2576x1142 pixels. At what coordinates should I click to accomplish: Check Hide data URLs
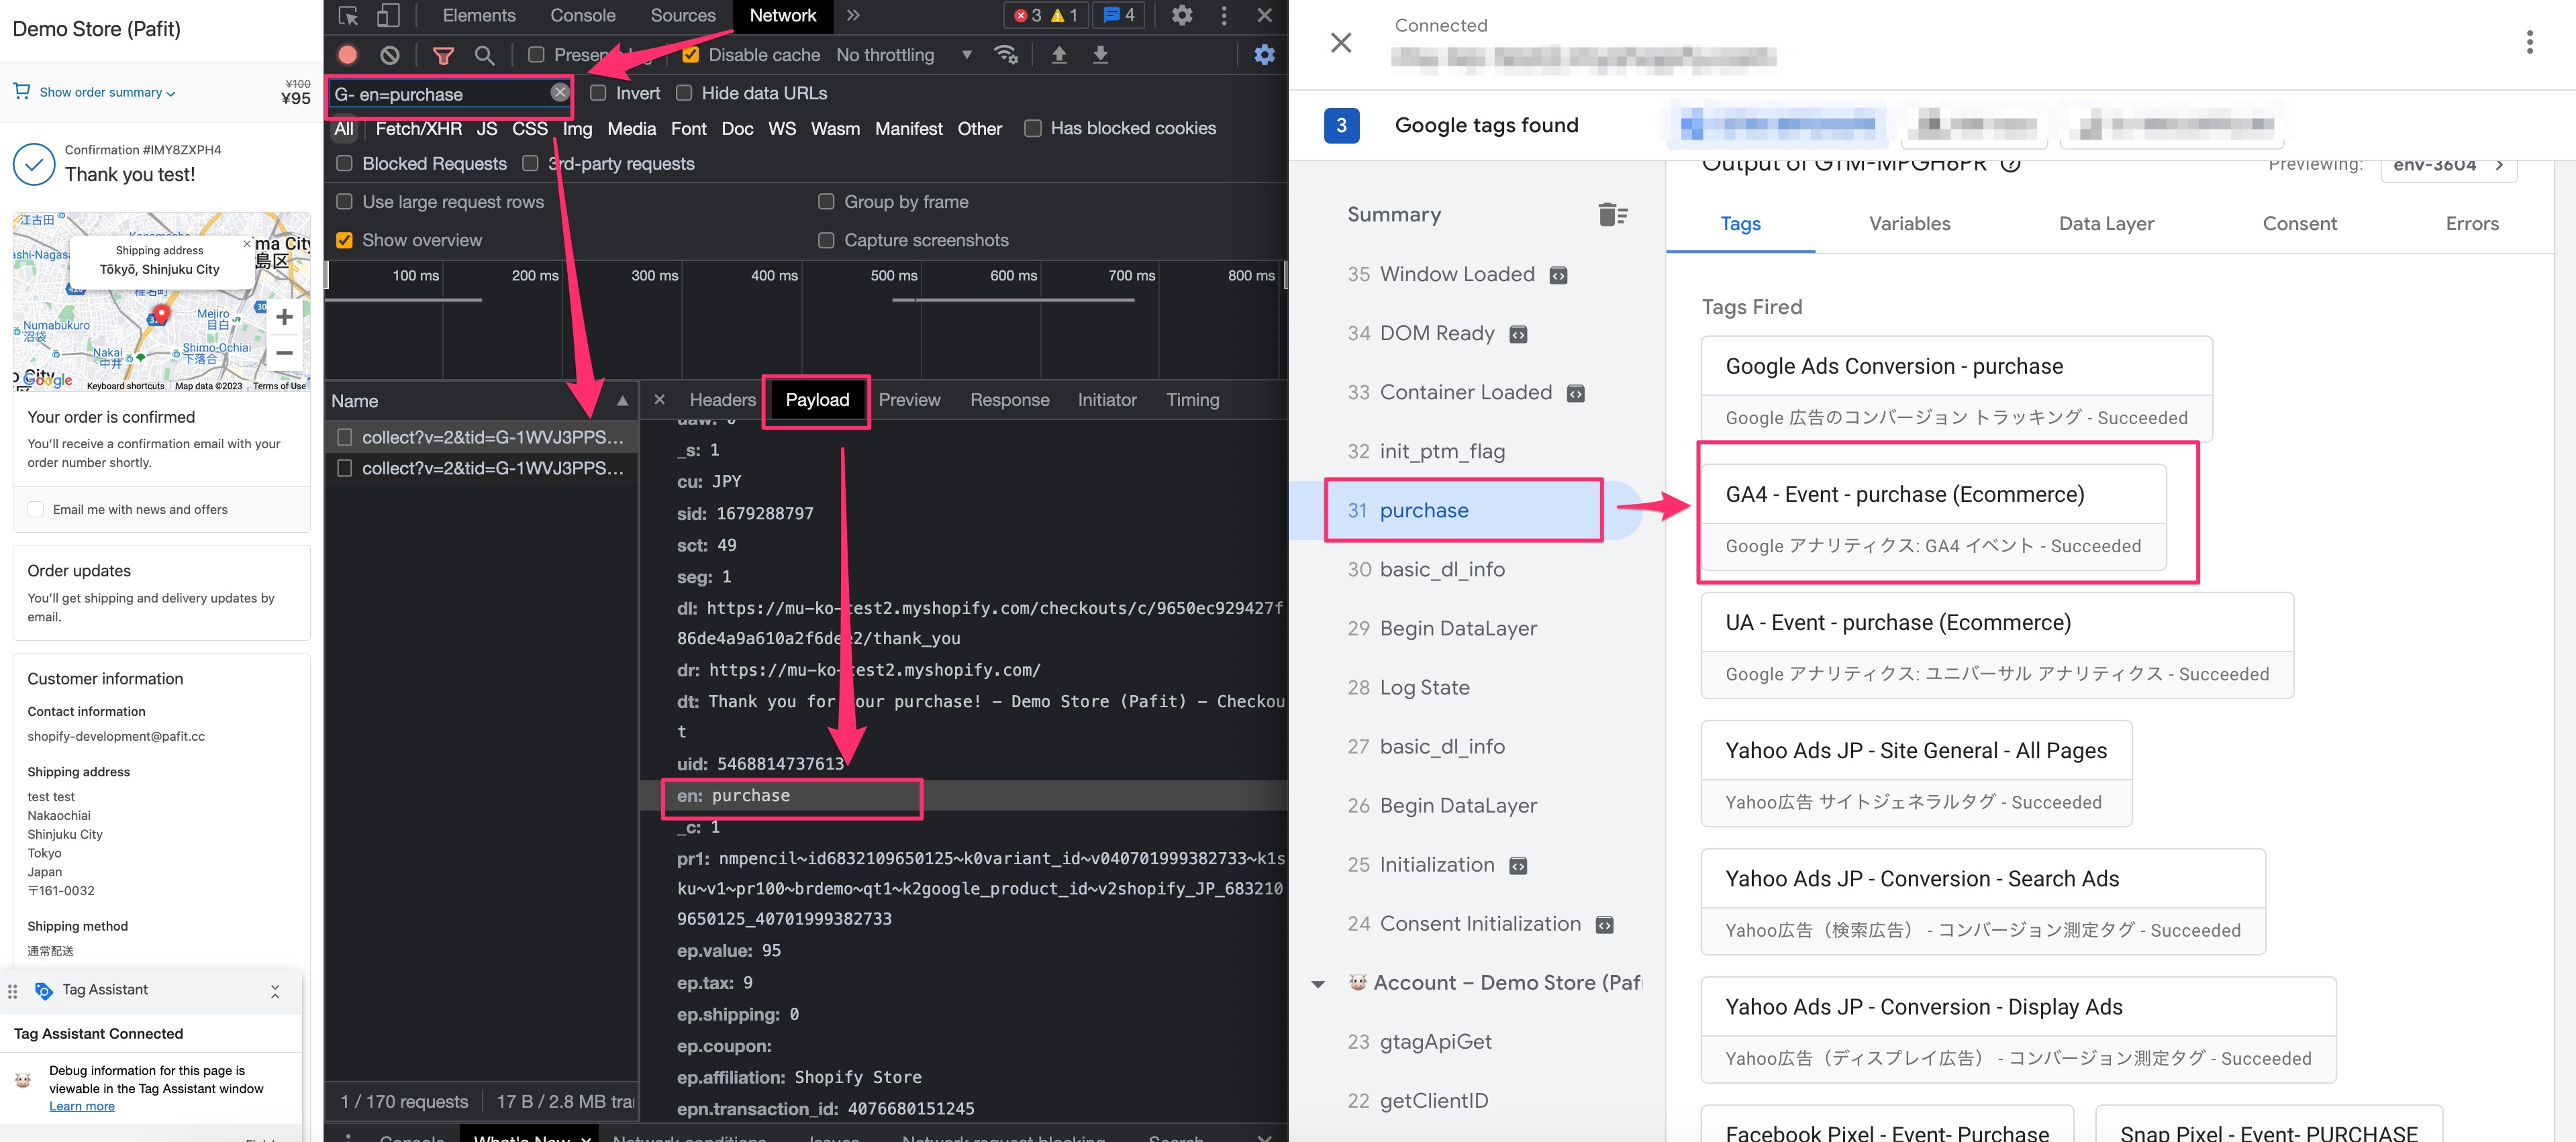point(684,93)
